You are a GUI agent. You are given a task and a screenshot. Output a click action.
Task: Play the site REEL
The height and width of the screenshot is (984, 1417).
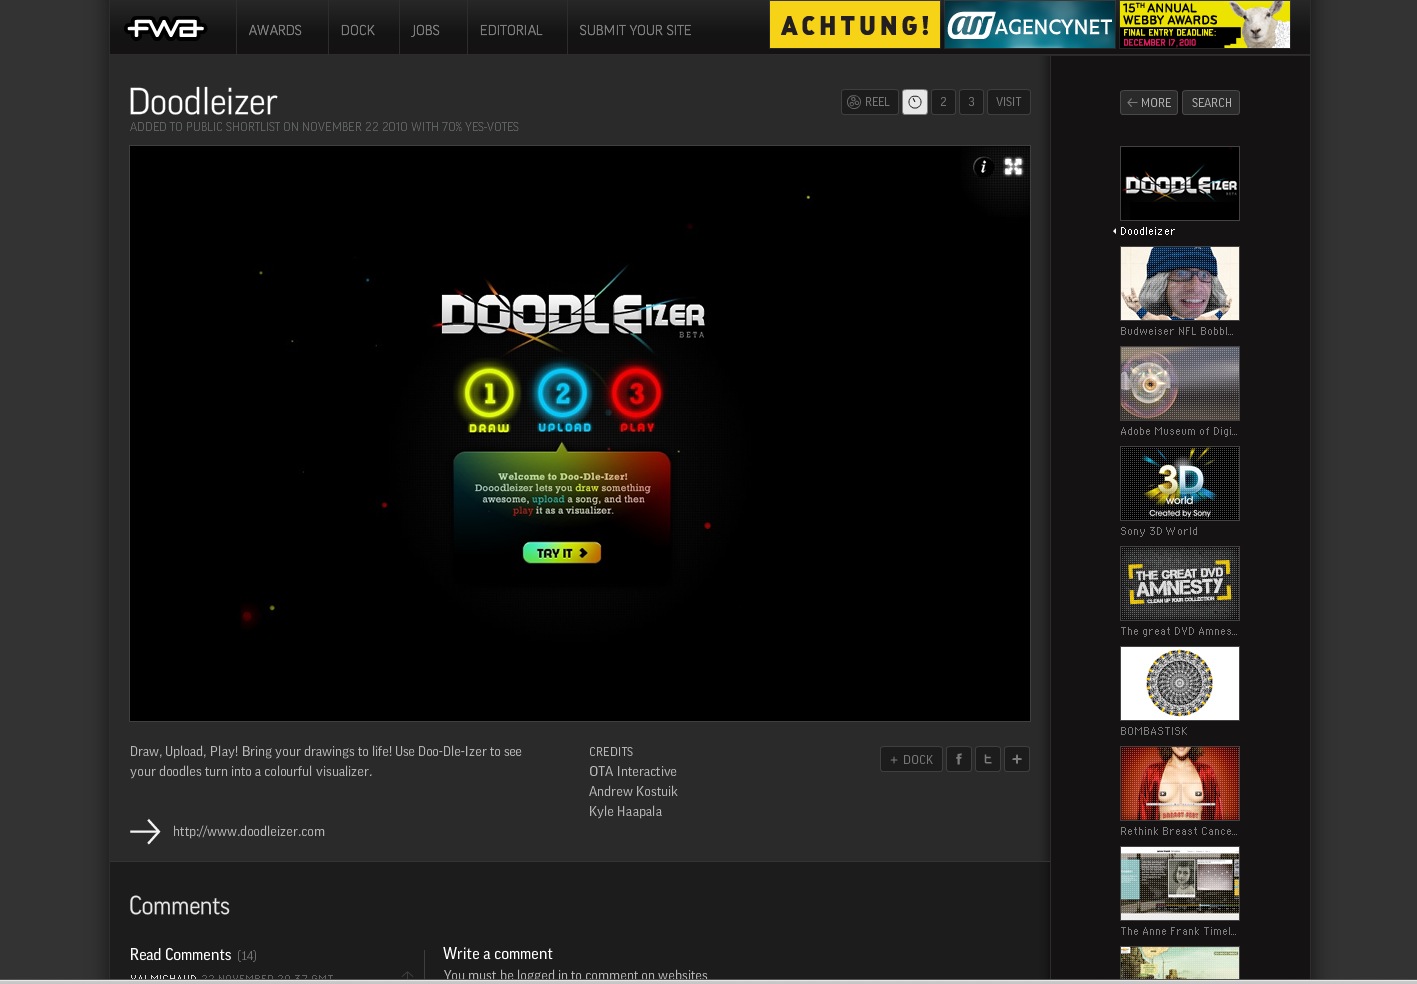868,102
